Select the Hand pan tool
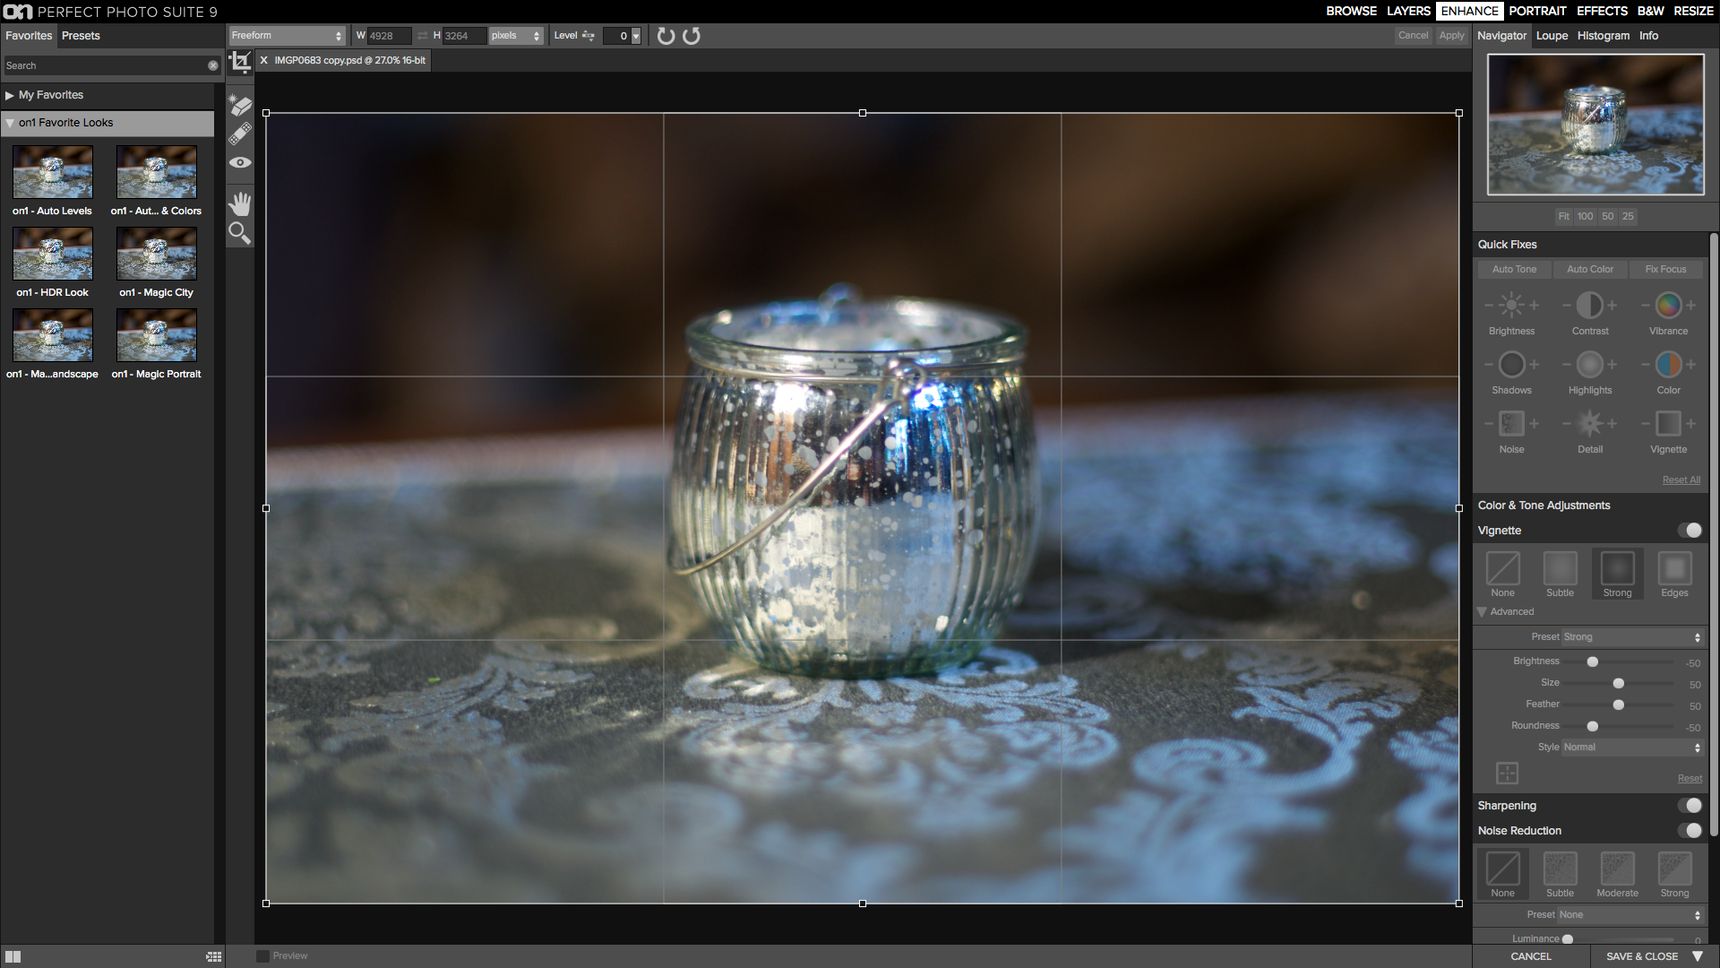The image size is (1720, 968). tap(240, 204)
